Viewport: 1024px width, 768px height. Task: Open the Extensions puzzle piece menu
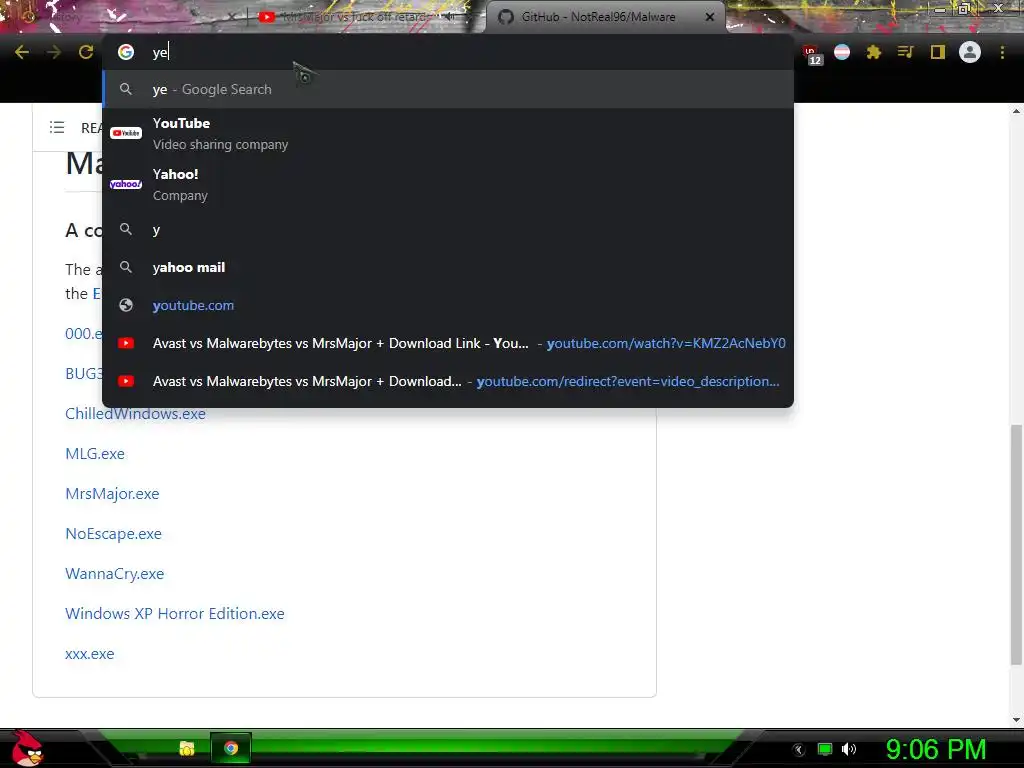(874, 52)
